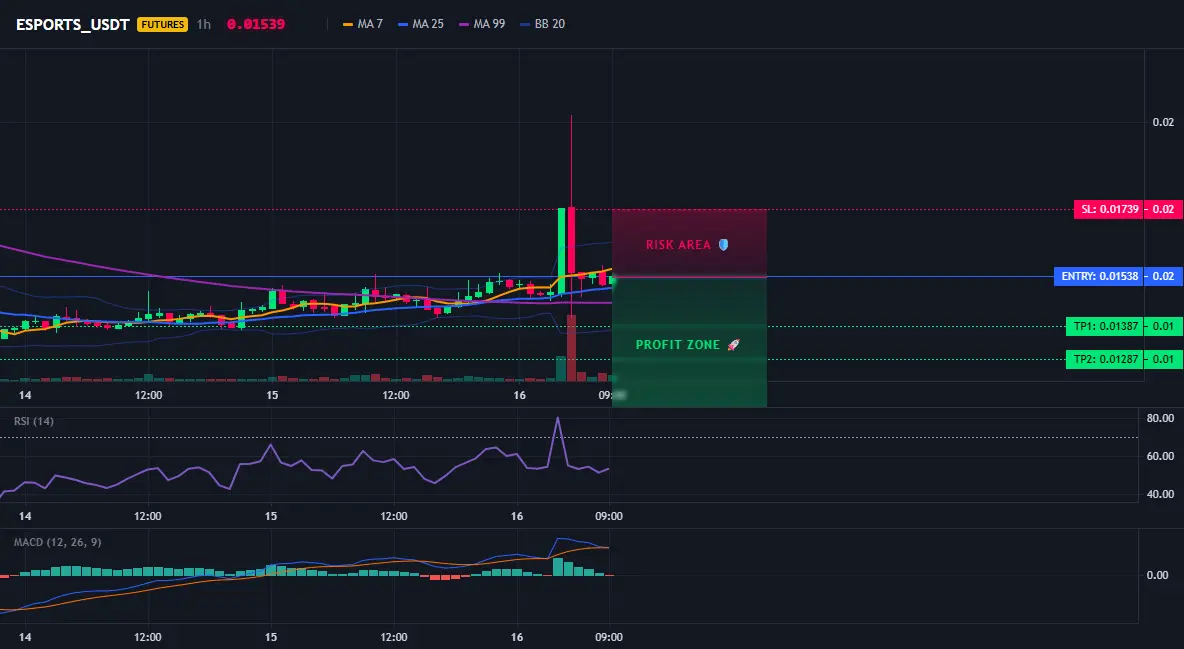Select the 1h timeframe label
The height and width of the screenshot is (649, 1184).
[204, 24]
